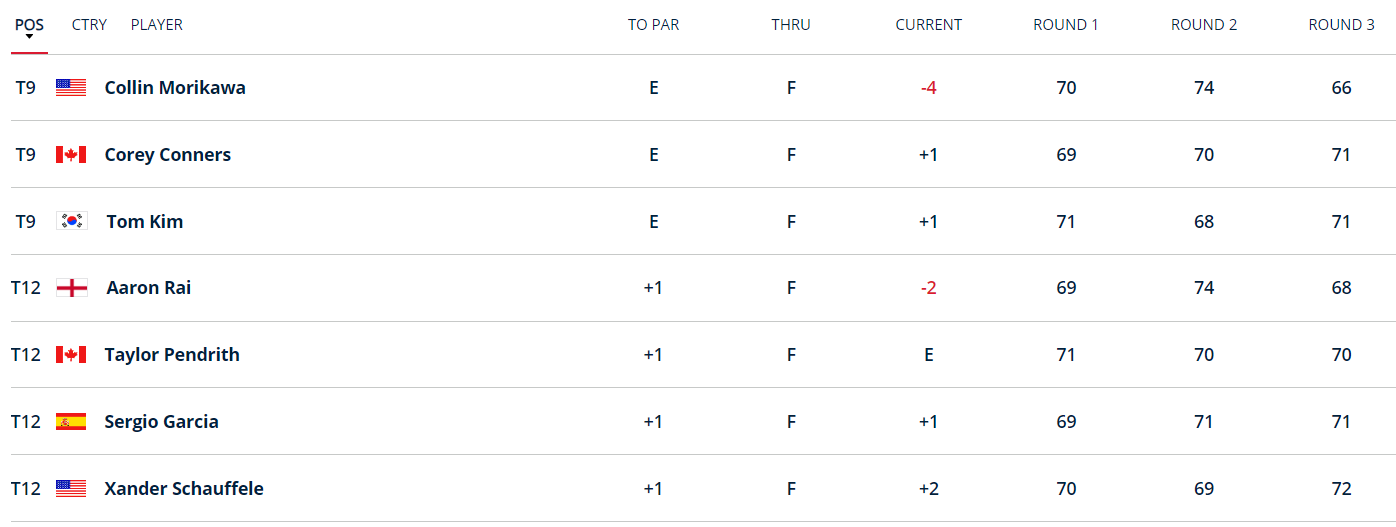Open Collin Morikawa player name link
This screenshot has width=1396, height=527.
[x=175, y=88]
